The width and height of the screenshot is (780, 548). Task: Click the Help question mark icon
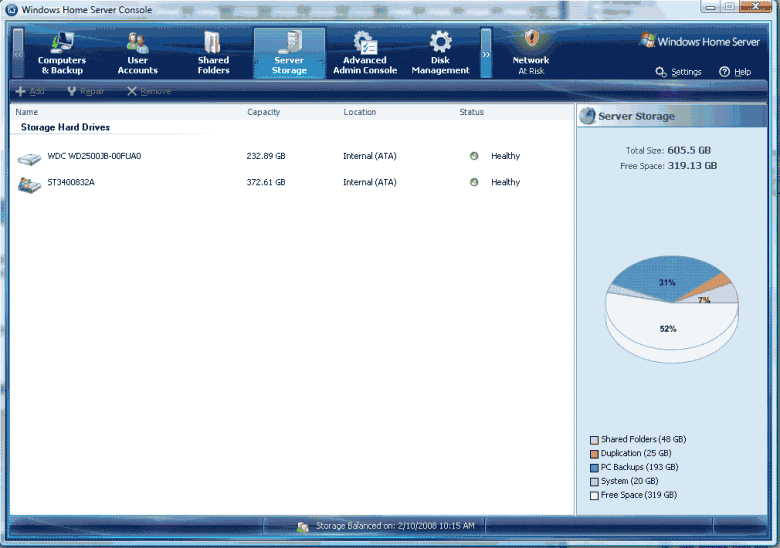[724, 72]
